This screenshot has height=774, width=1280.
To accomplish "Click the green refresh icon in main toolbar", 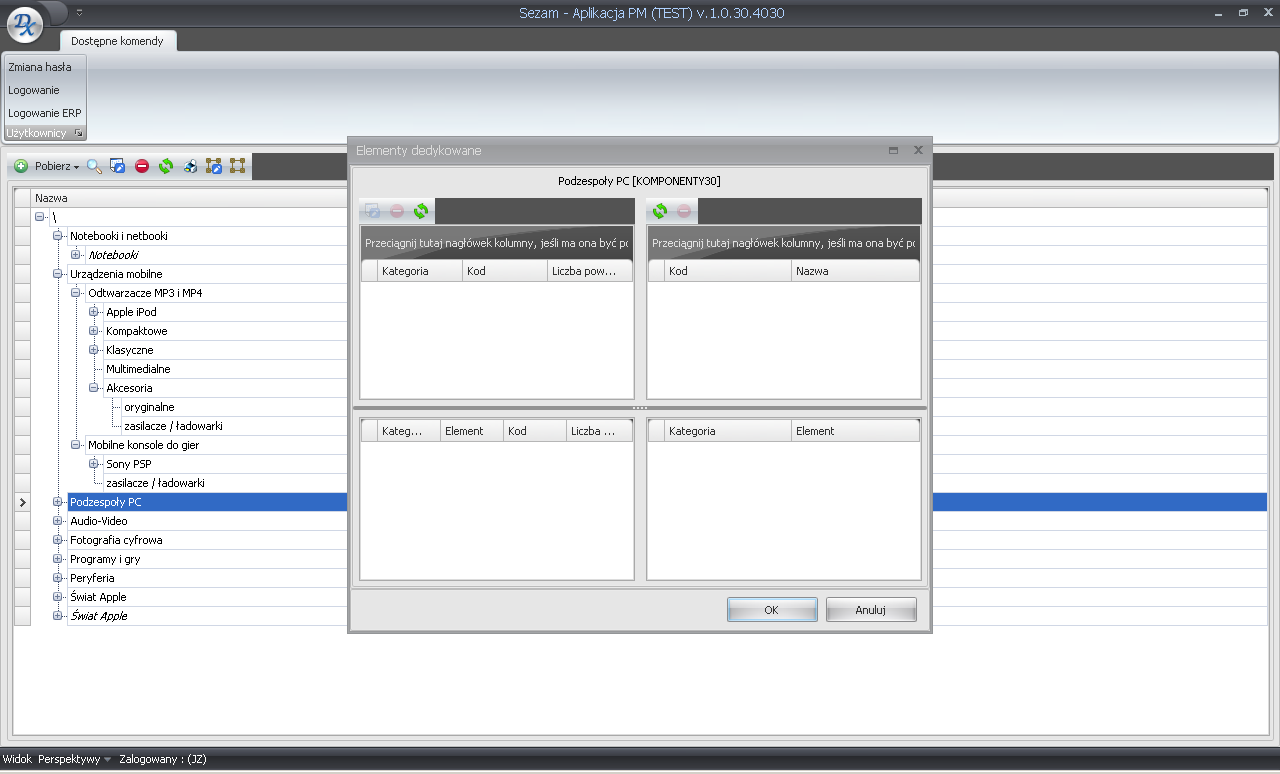I will [166, 166].
